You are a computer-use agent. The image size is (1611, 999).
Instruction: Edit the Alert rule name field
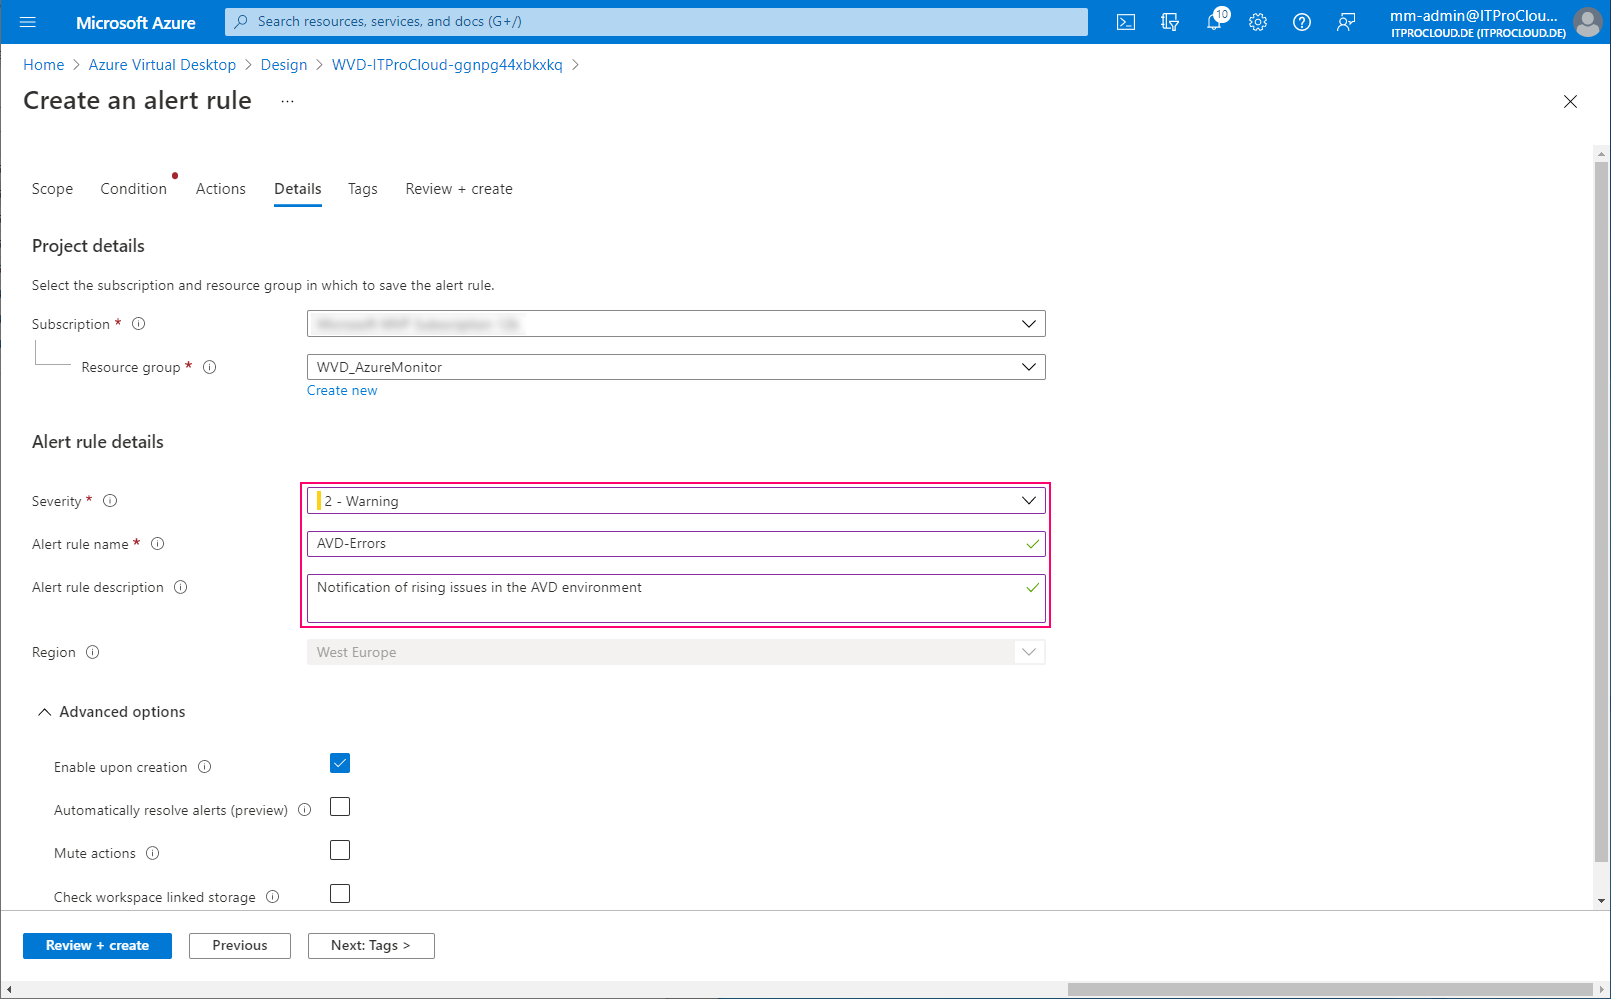click(676, 544)
